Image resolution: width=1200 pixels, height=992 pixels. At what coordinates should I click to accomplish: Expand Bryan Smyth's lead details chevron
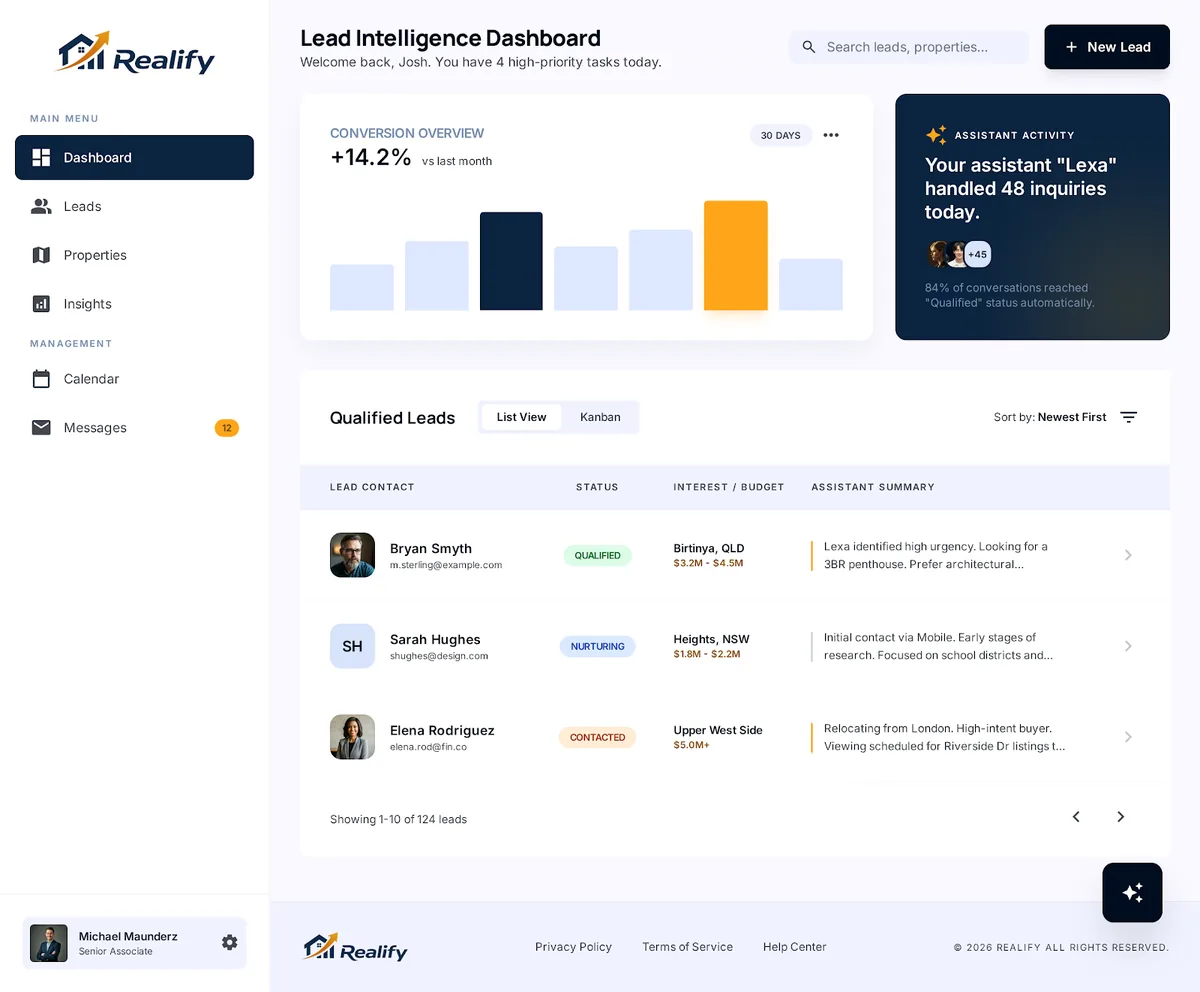[x=1128, y=555]
